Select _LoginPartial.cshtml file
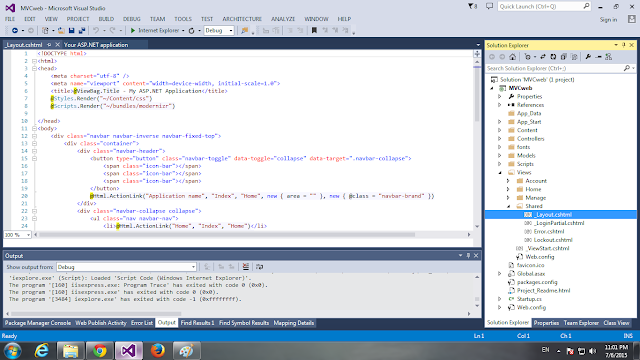This screenshot has height=360, width=640. click(559, 223)
